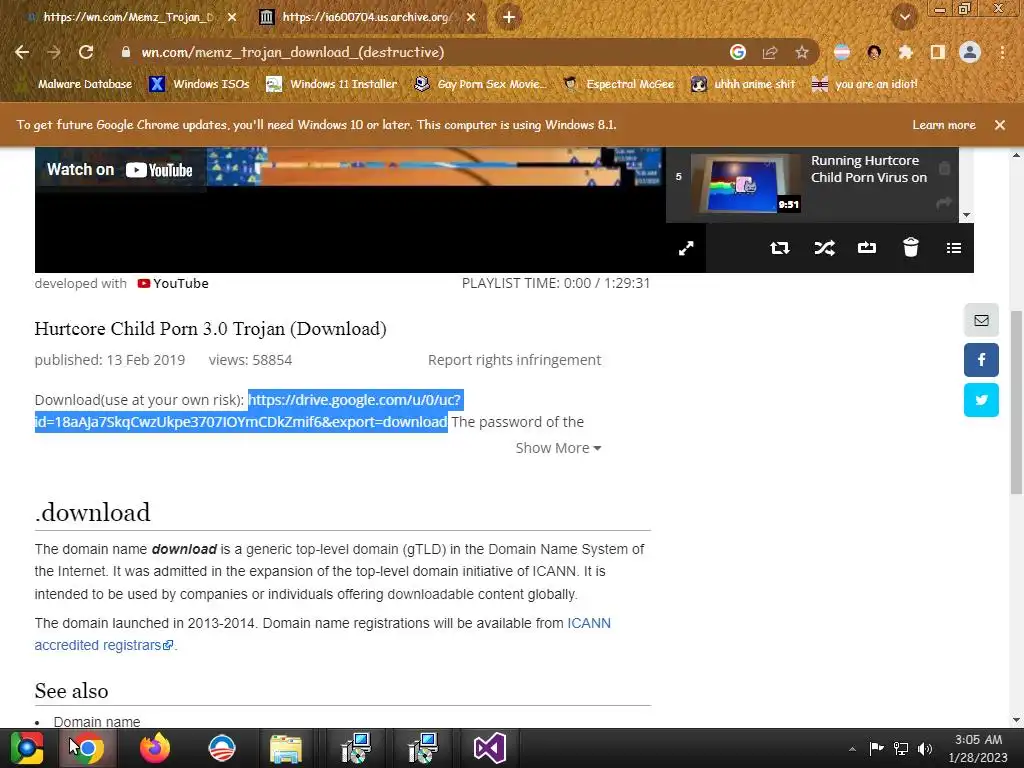Open the Domain name link
This screenshot has height=768, width=1024.
97,722
